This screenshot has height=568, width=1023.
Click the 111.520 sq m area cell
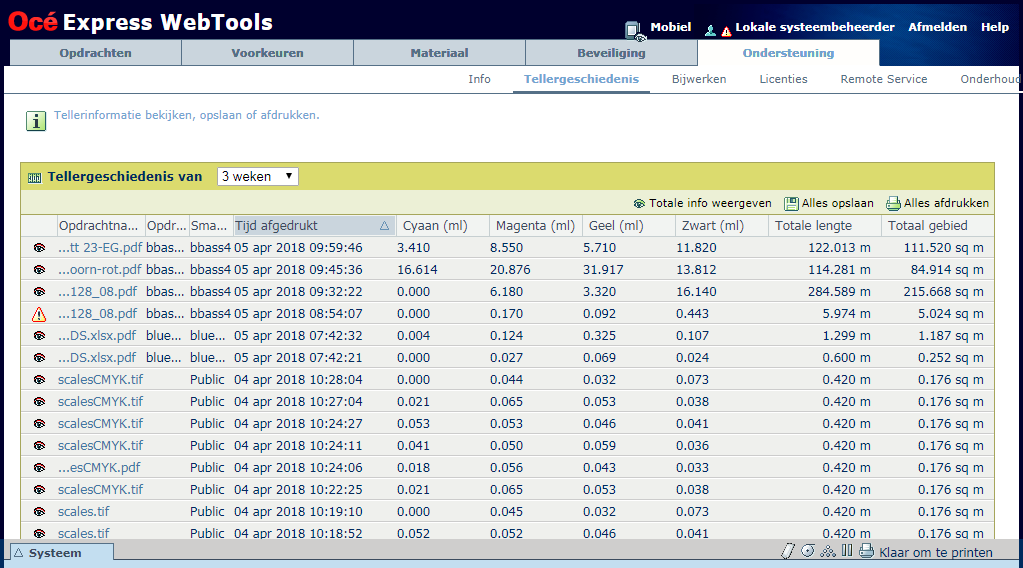[x=943, y=248]
